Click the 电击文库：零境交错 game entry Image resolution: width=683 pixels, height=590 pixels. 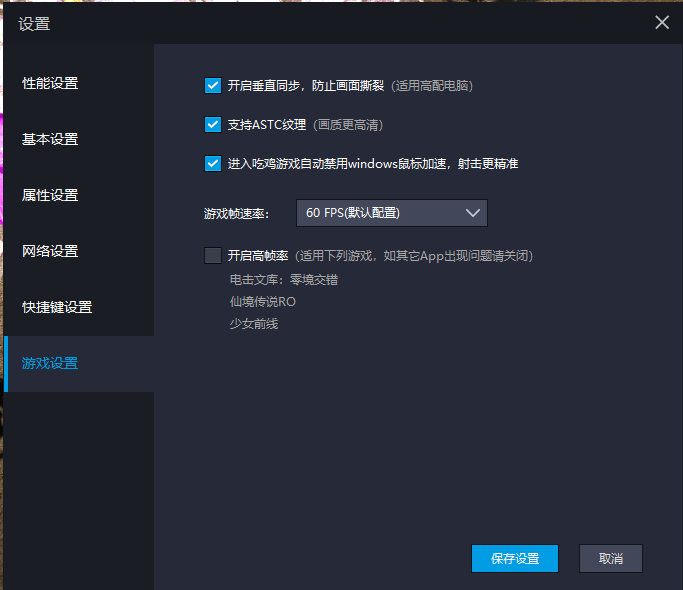[284, 280]
